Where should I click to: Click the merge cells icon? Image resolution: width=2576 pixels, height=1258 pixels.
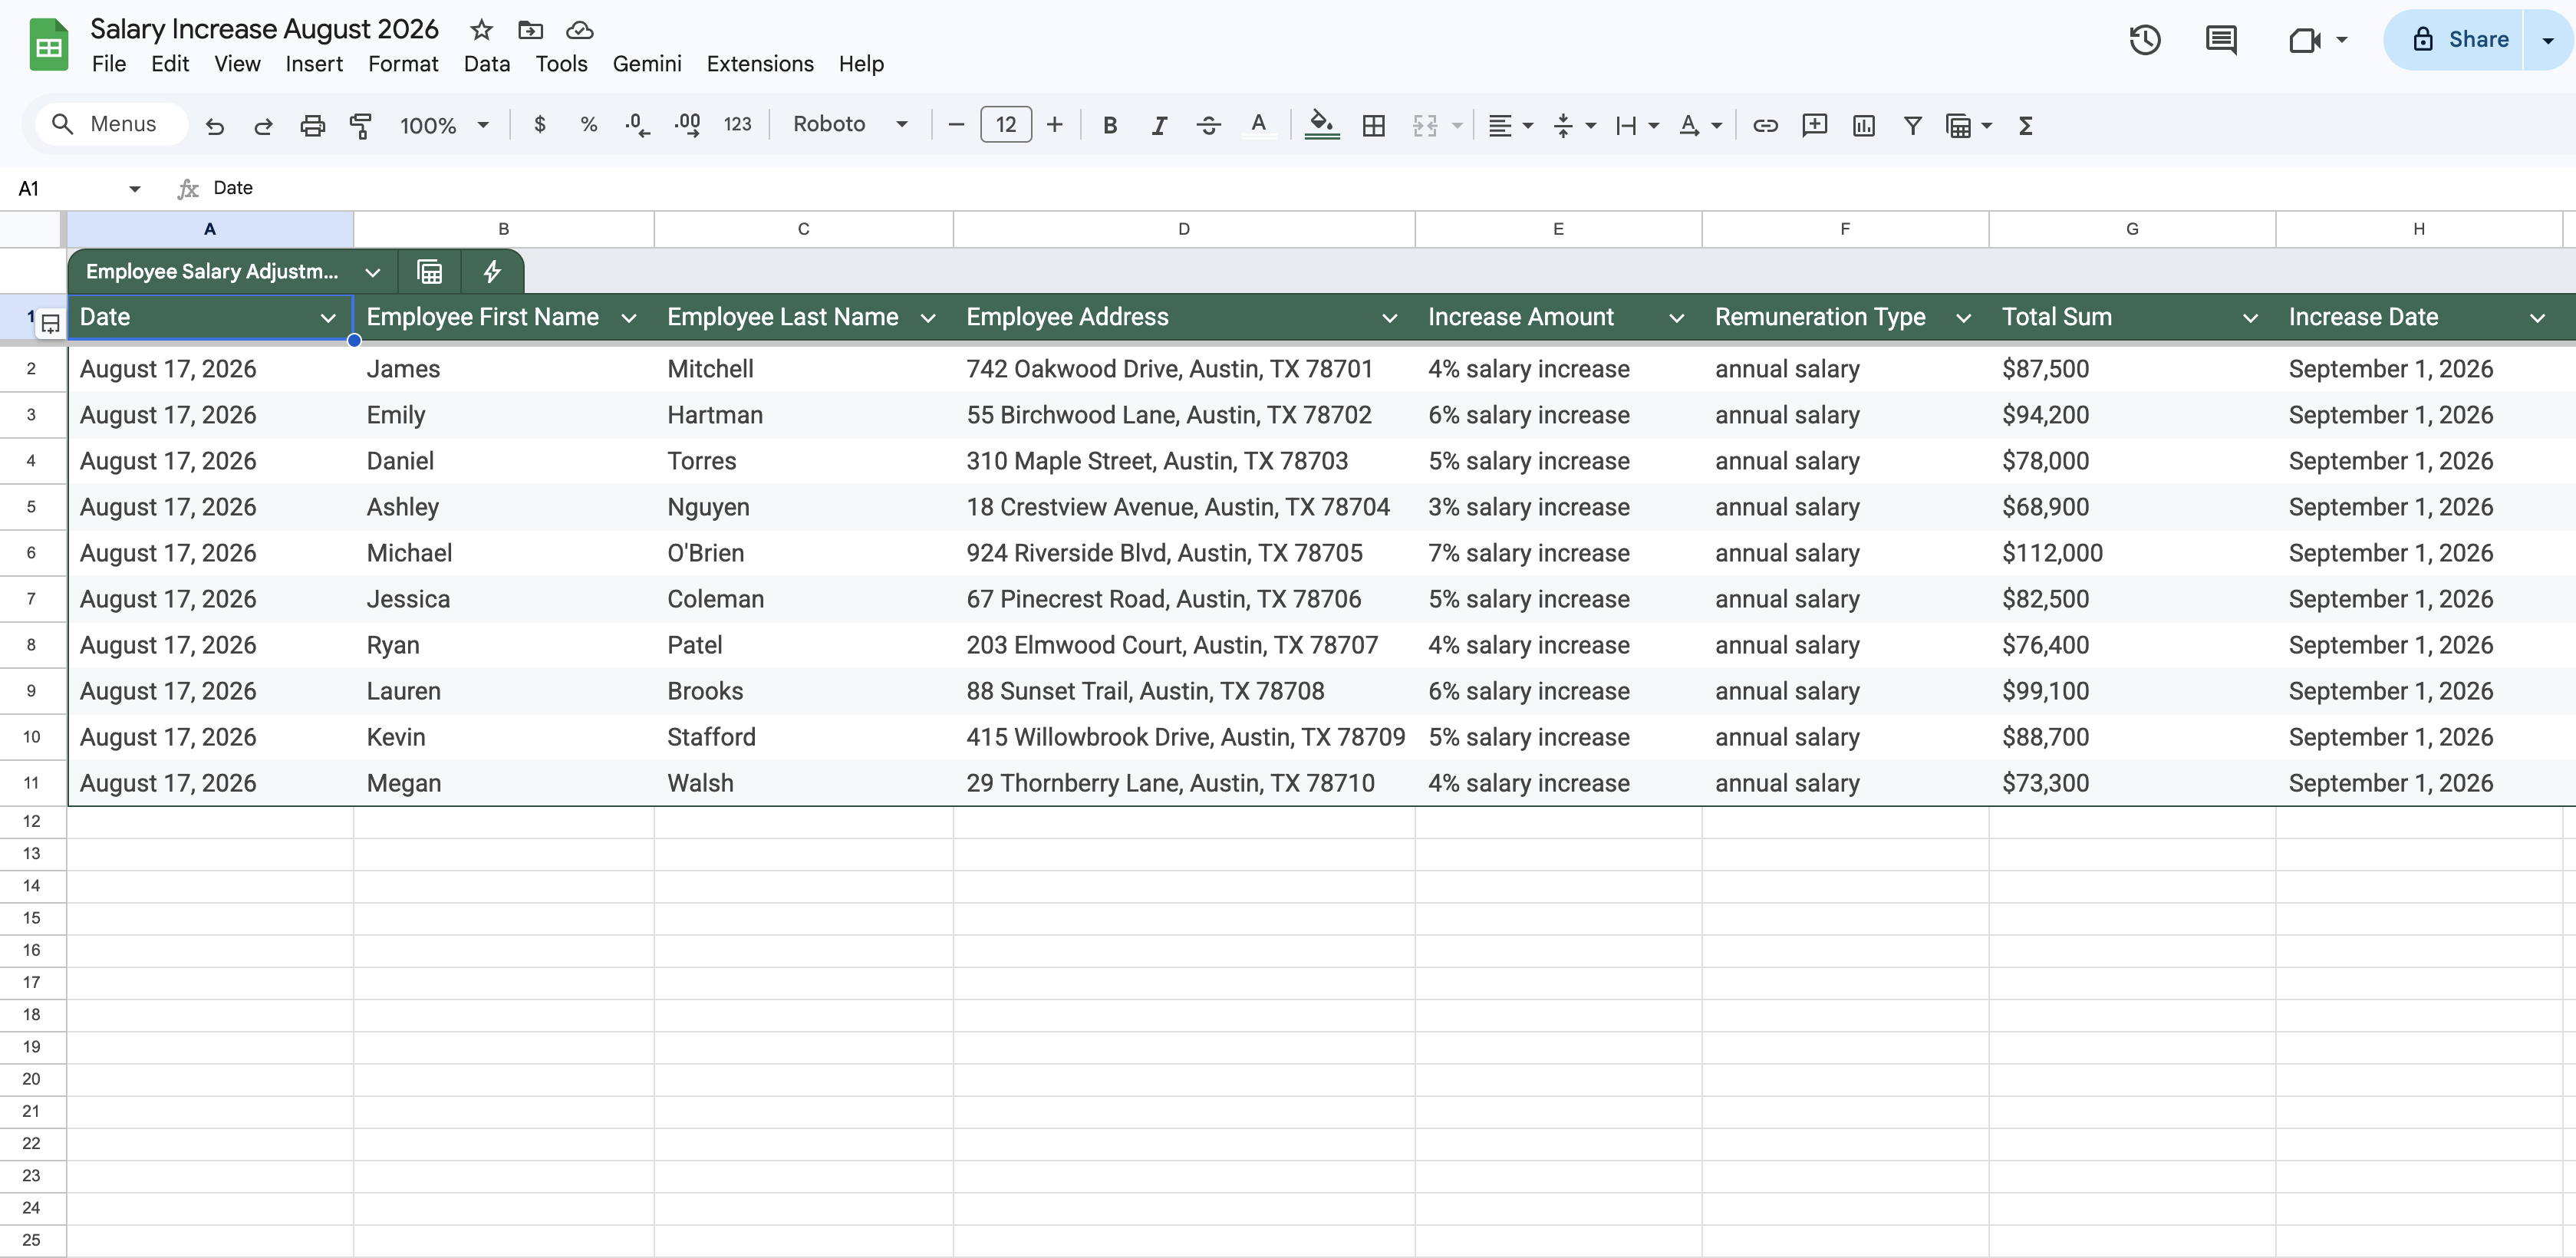coord(1425,125)
